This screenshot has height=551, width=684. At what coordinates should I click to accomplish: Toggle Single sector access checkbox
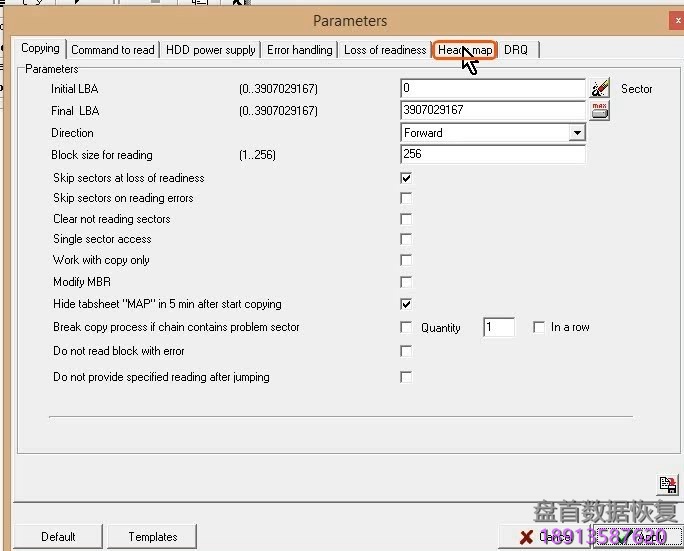pos(406,239)
